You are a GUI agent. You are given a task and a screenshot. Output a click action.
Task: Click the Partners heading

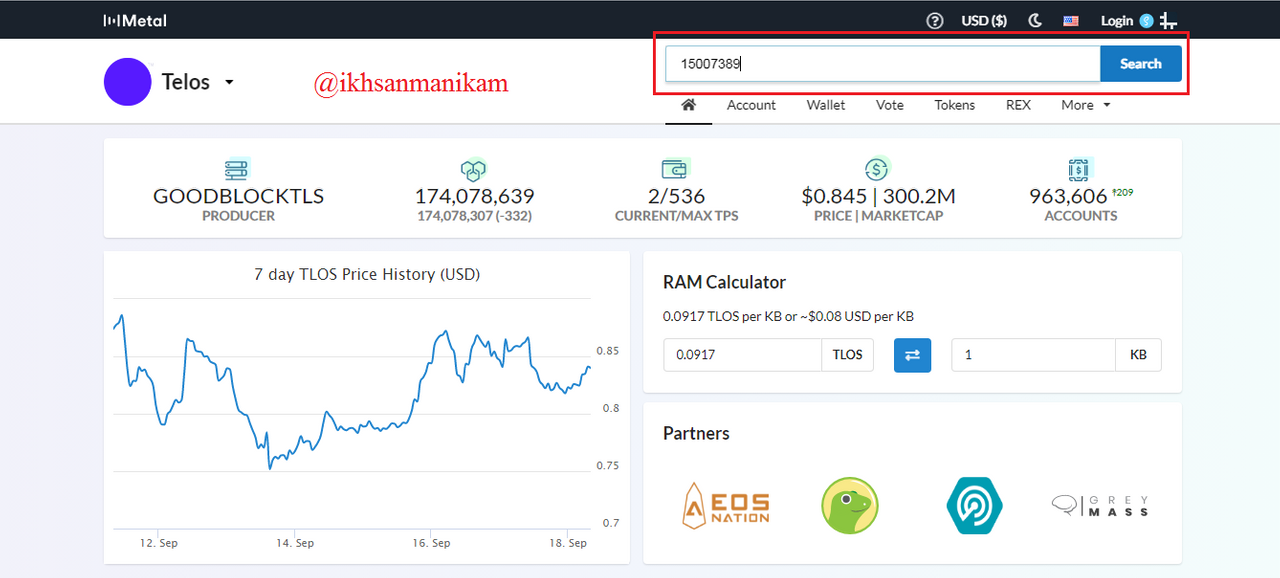[x=696, y=433]
